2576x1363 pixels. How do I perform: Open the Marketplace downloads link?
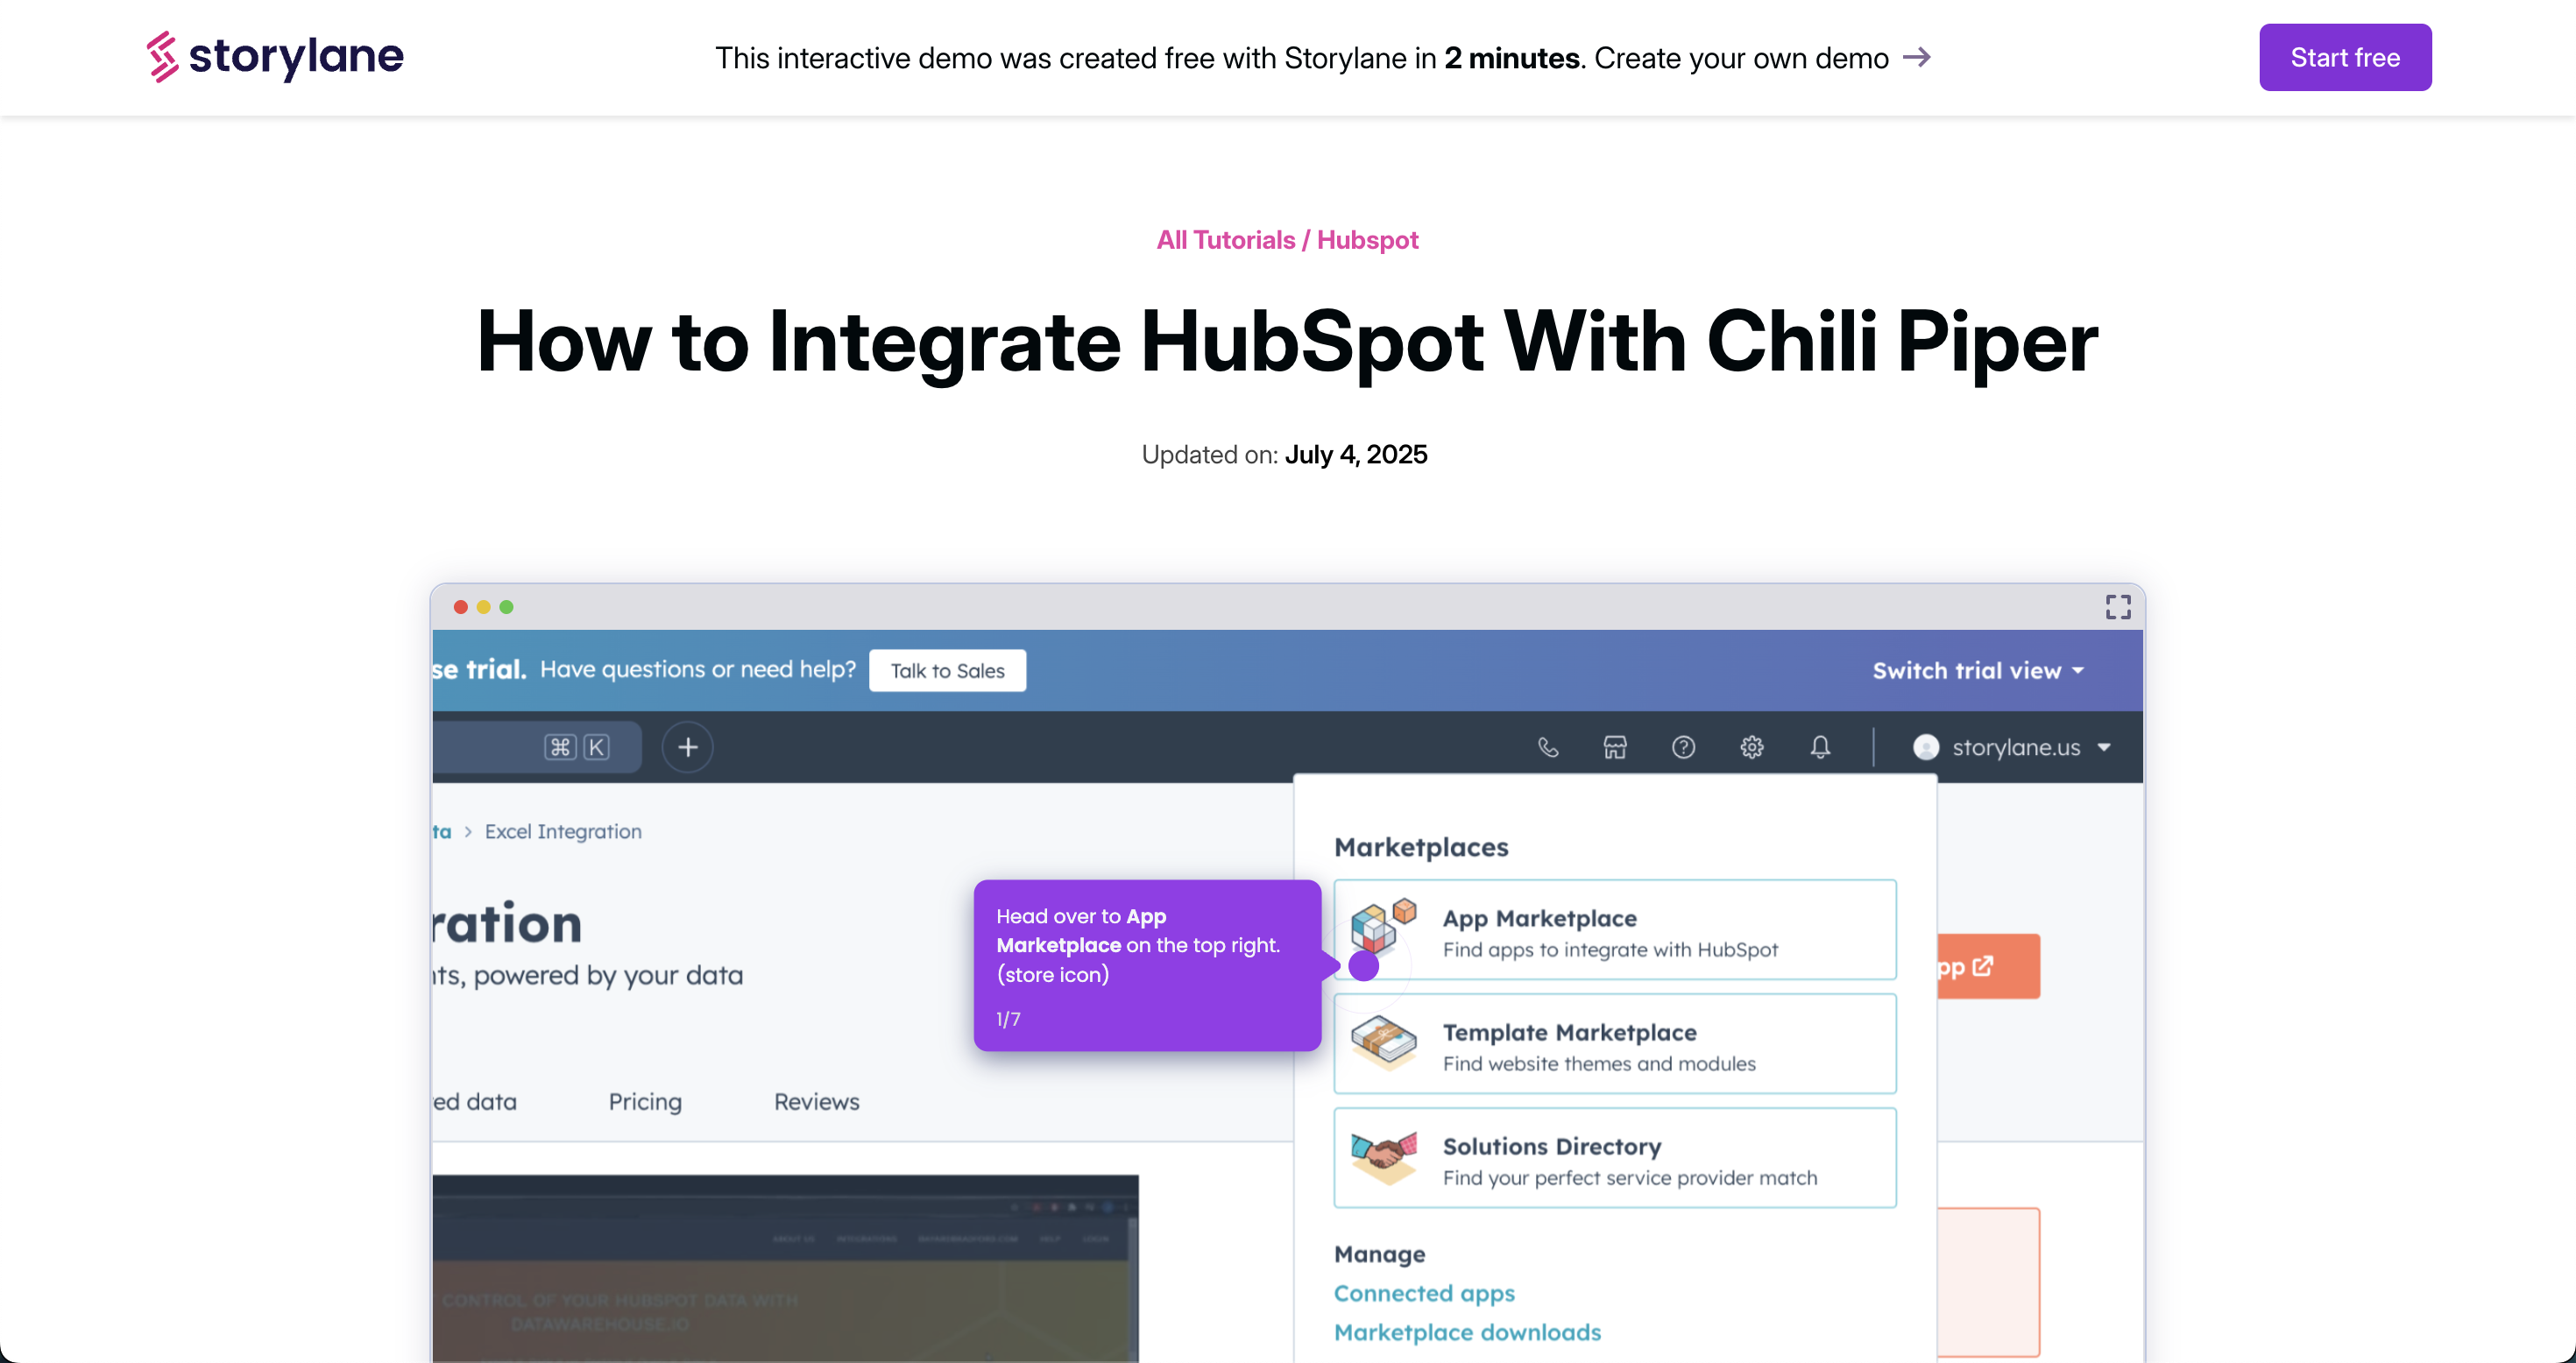pos(1467,1333)
